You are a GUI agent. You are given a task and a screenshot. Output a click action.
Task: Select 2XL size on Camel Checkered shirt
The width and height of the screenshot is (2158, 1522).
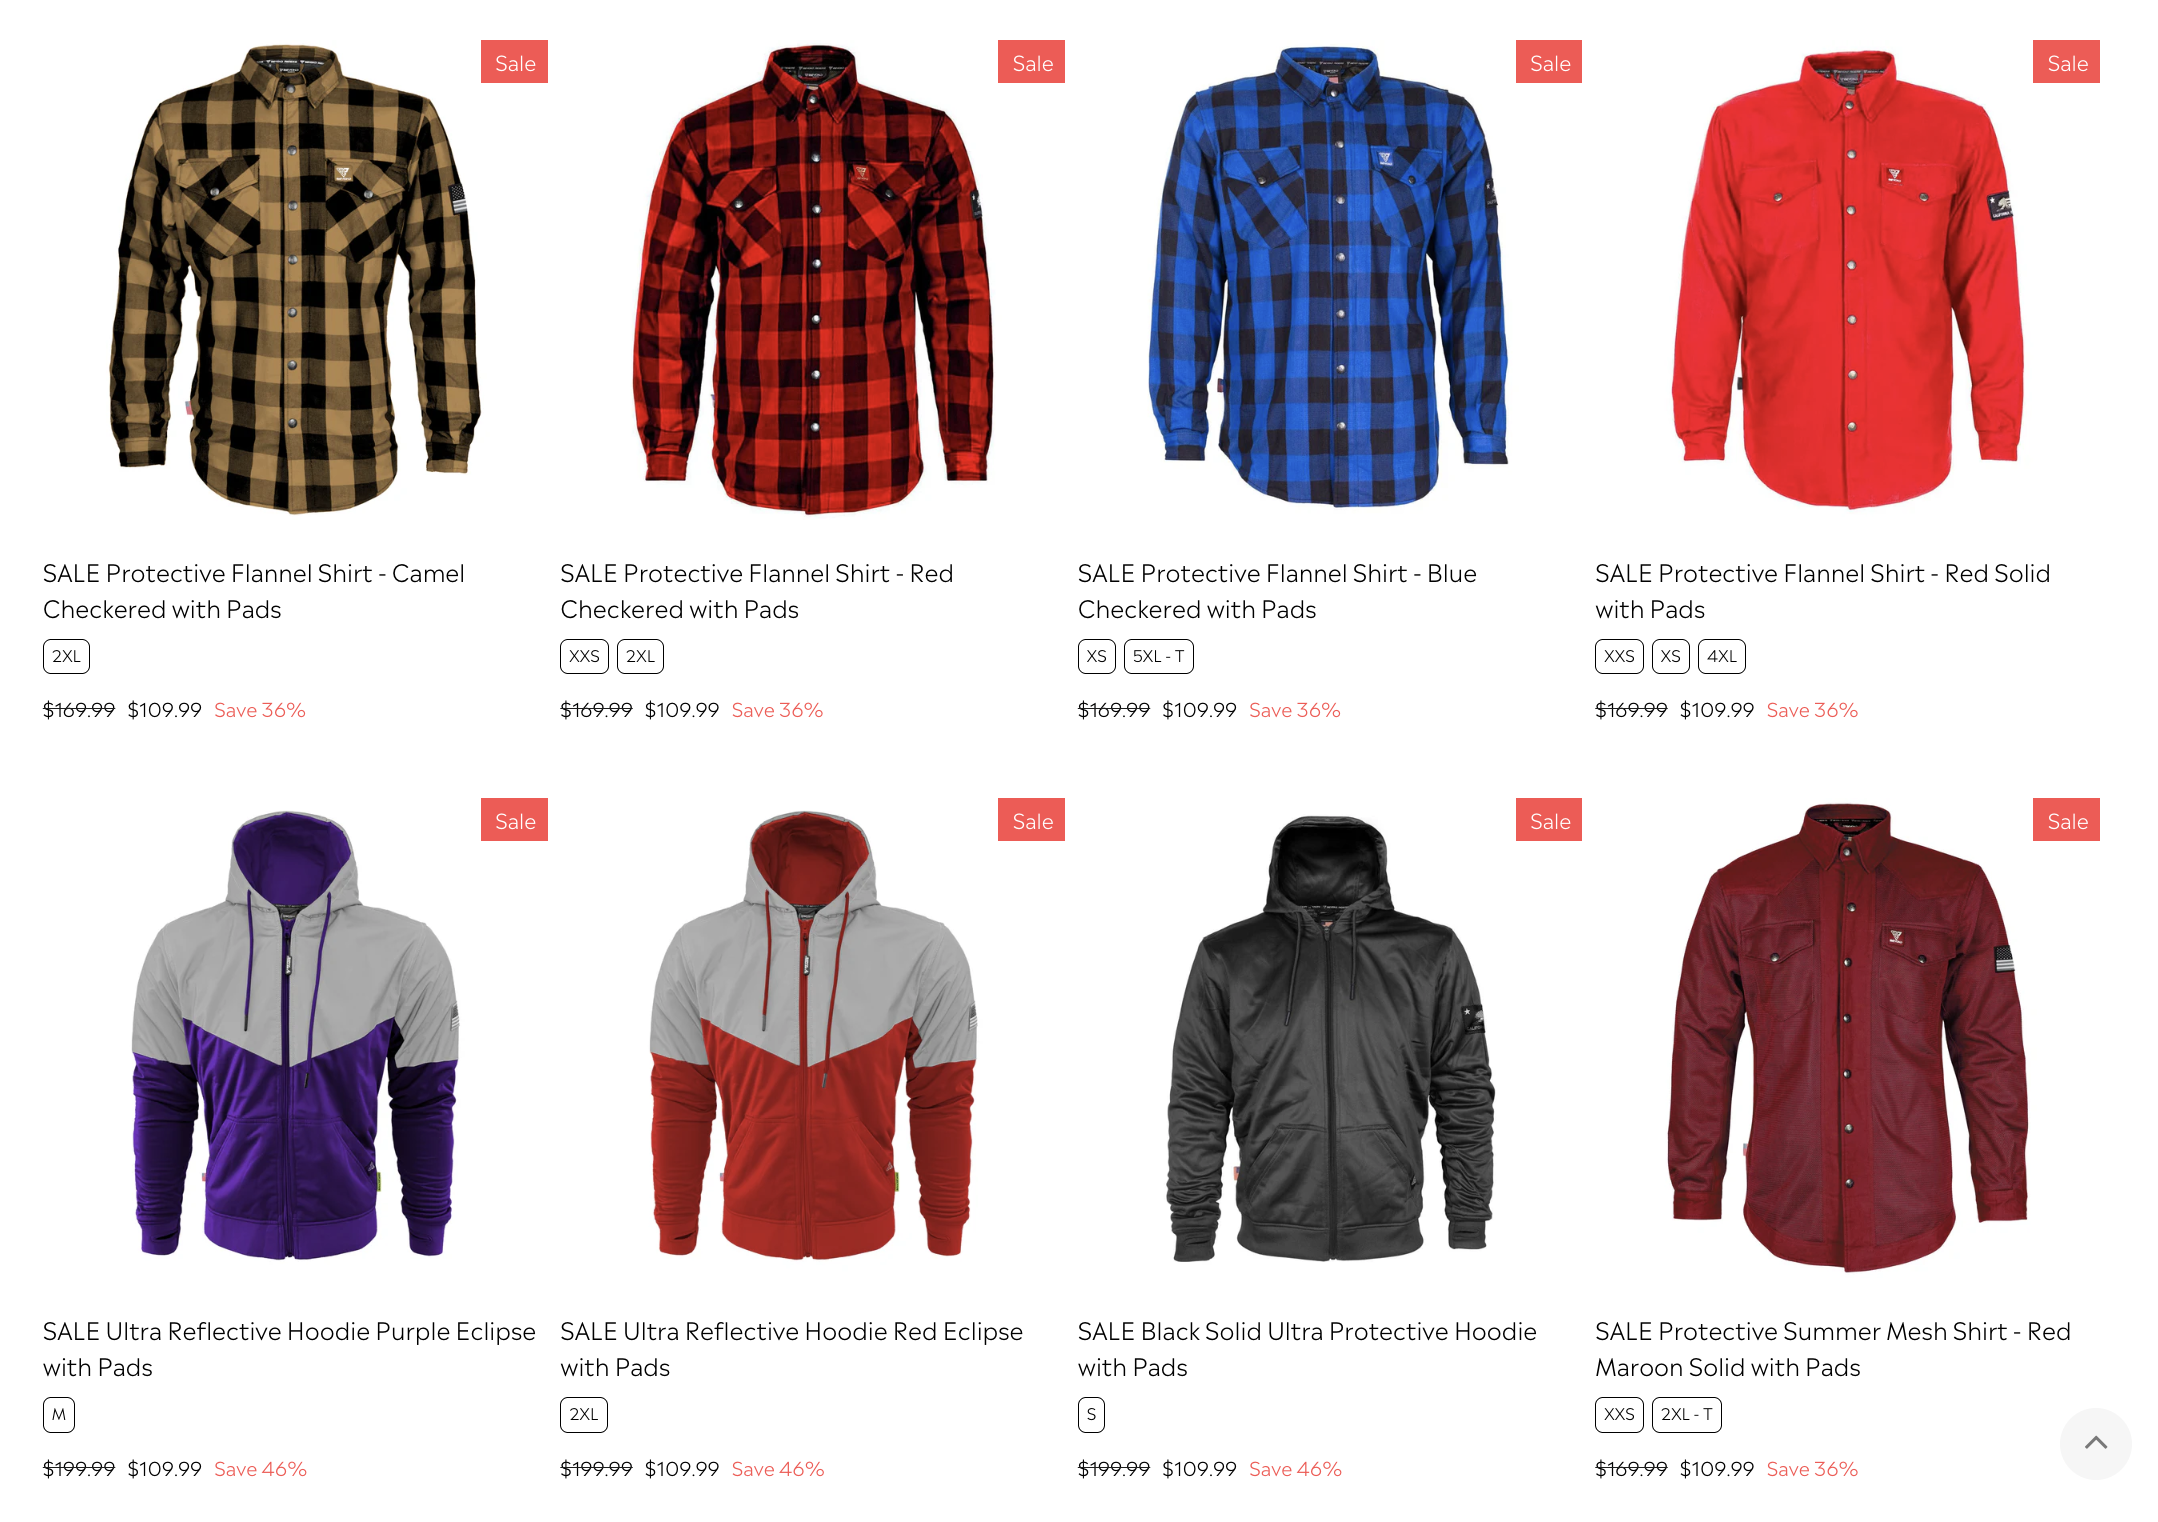(x=66, y=656)
